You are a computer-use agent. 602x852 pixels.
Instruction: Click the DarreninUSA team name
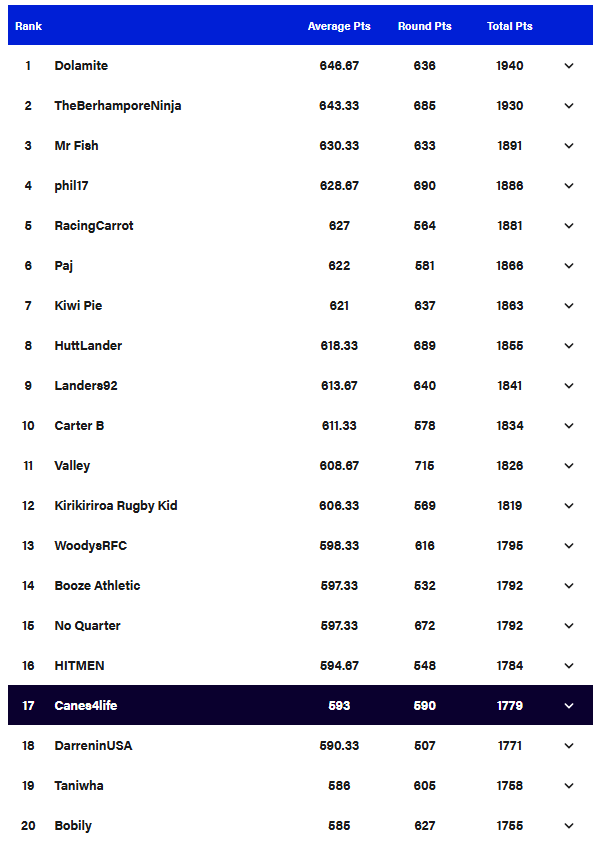tap(93, 746)
